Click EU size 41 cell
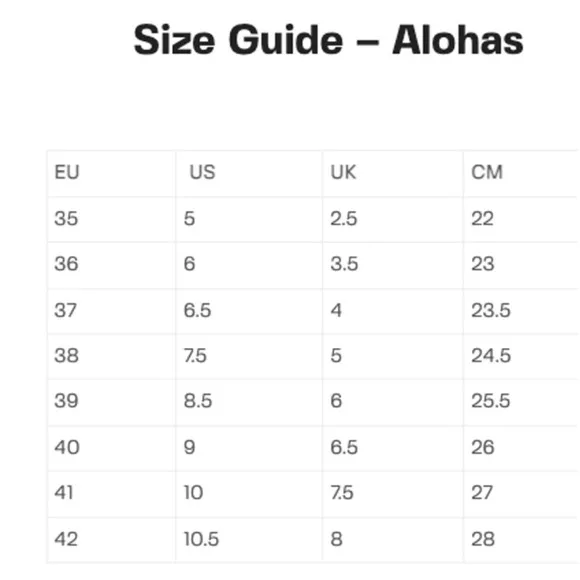Viewport: 580px width, 580px height. (112, 494)
